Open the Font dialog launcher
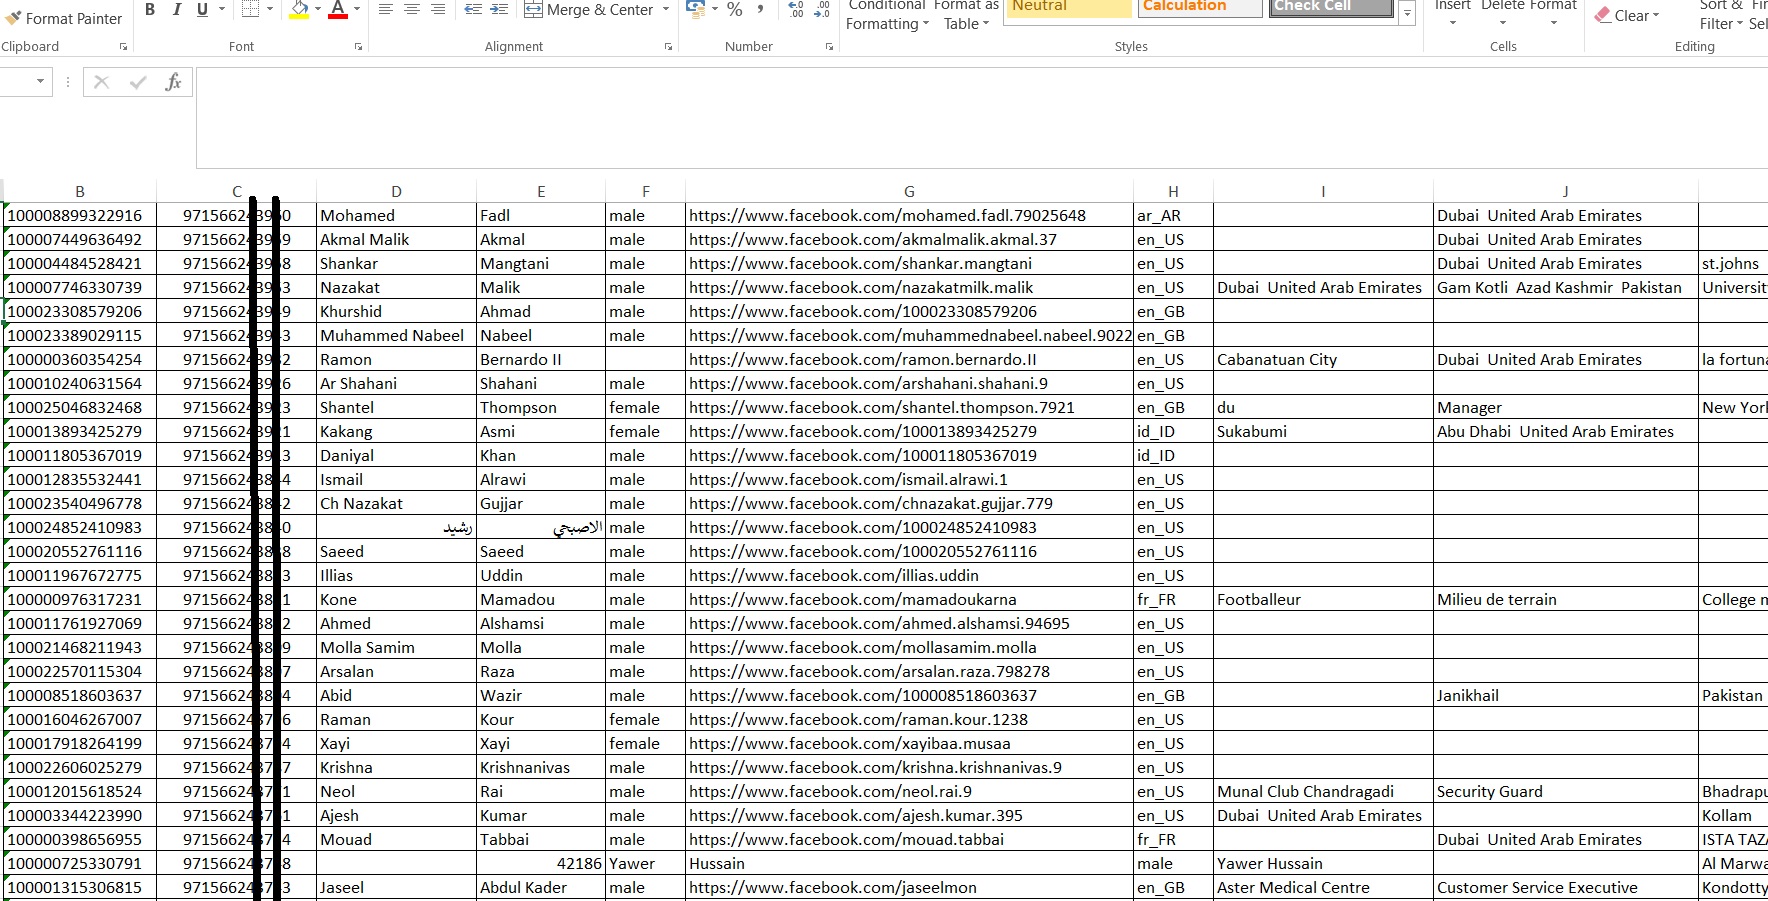This screenshot has width=1768, height=901. pos(358,47)
